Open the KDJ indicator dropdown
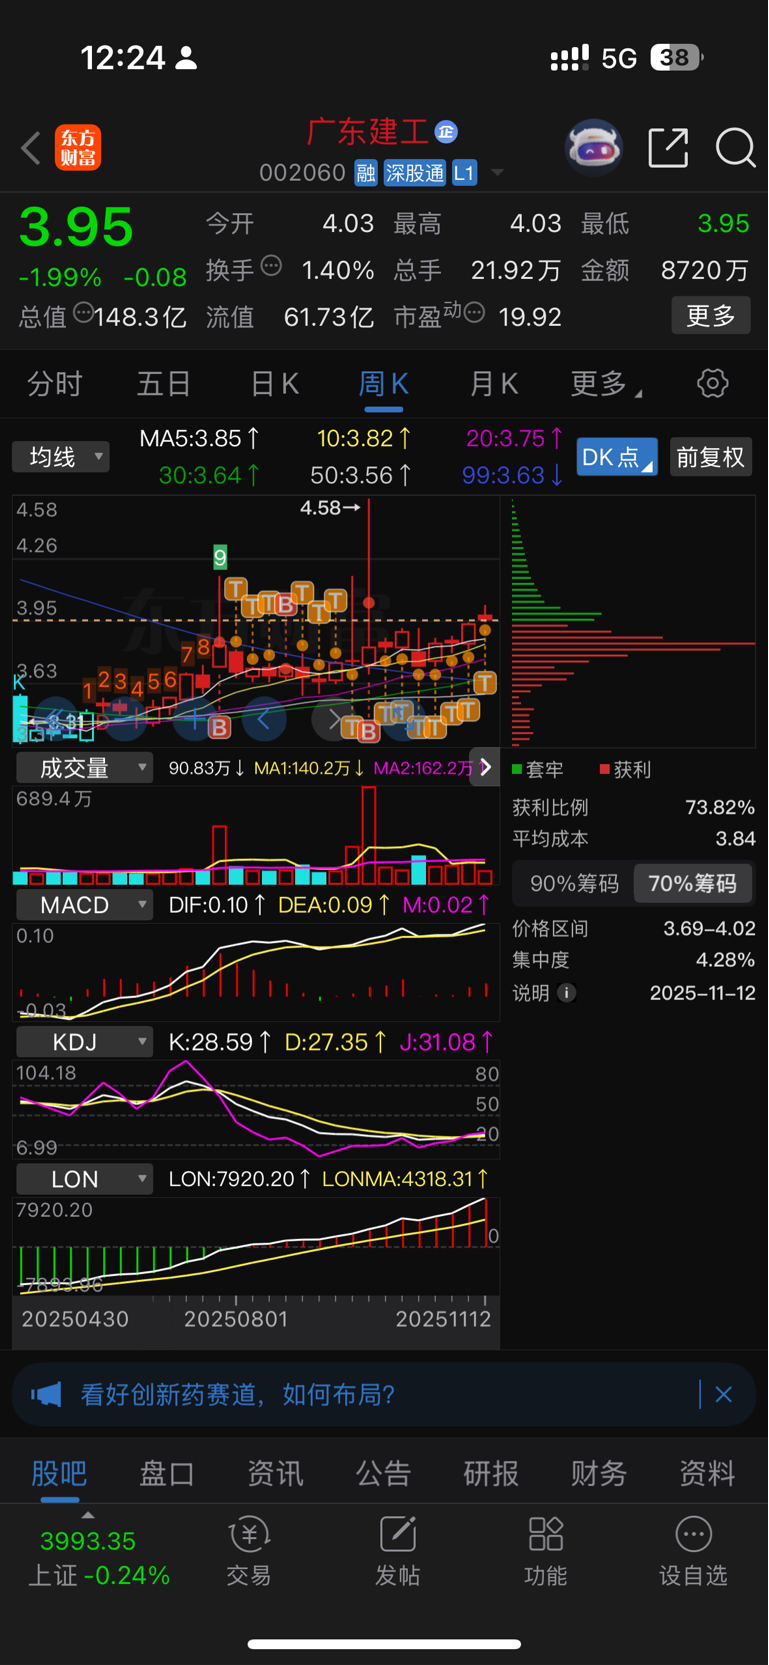Viewport: 769px width, 1665px height. click(85, 1042)
